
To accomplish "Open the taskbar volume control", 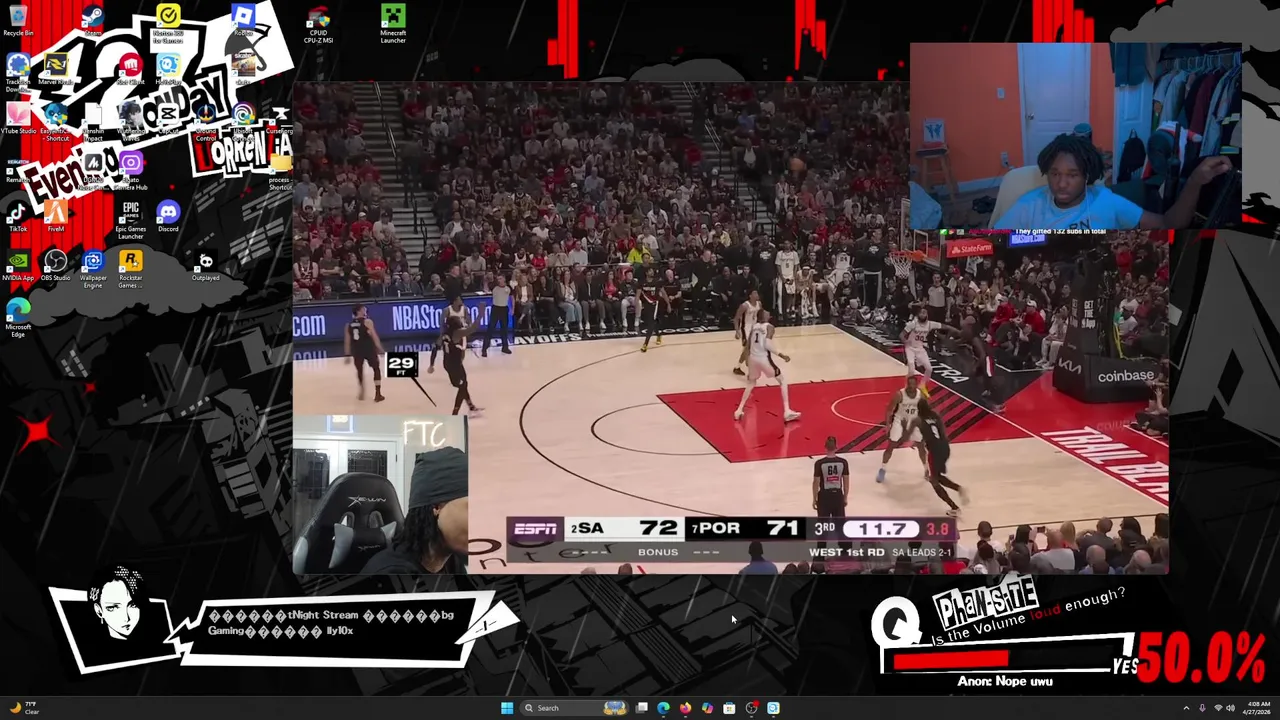I will coord(1230,708).
